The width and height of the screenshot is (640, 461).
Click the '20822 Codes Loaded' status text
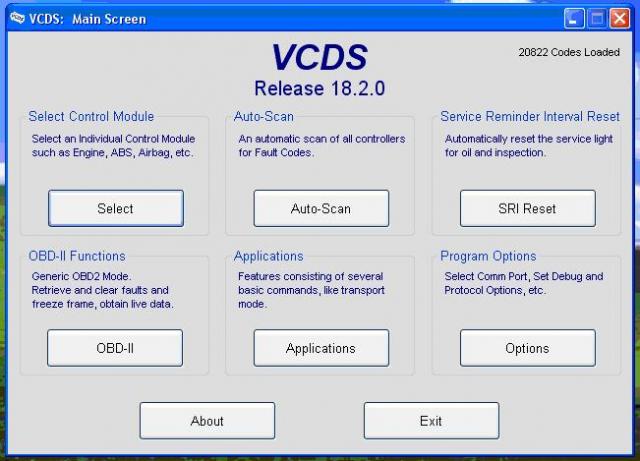coord(569,52)
